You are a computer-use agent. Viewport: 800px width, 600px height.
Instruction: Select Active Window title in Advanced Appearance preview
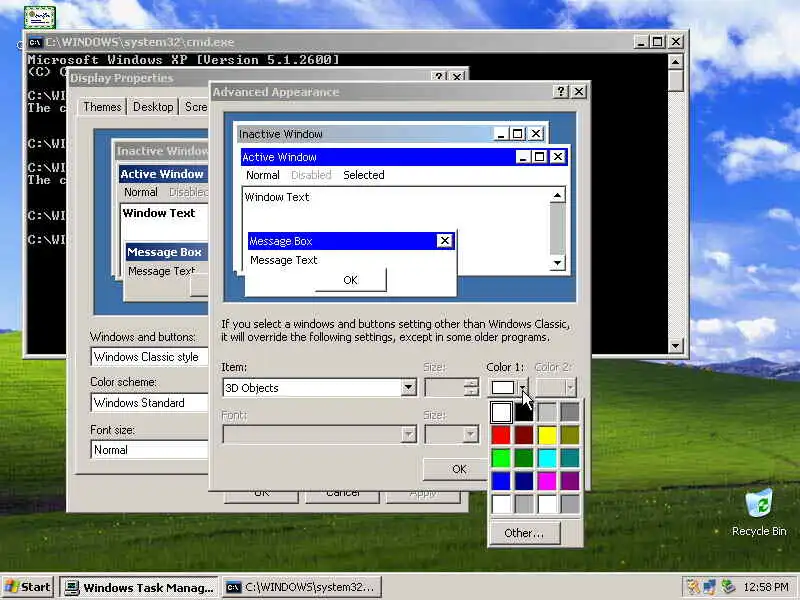click(279, 157)
